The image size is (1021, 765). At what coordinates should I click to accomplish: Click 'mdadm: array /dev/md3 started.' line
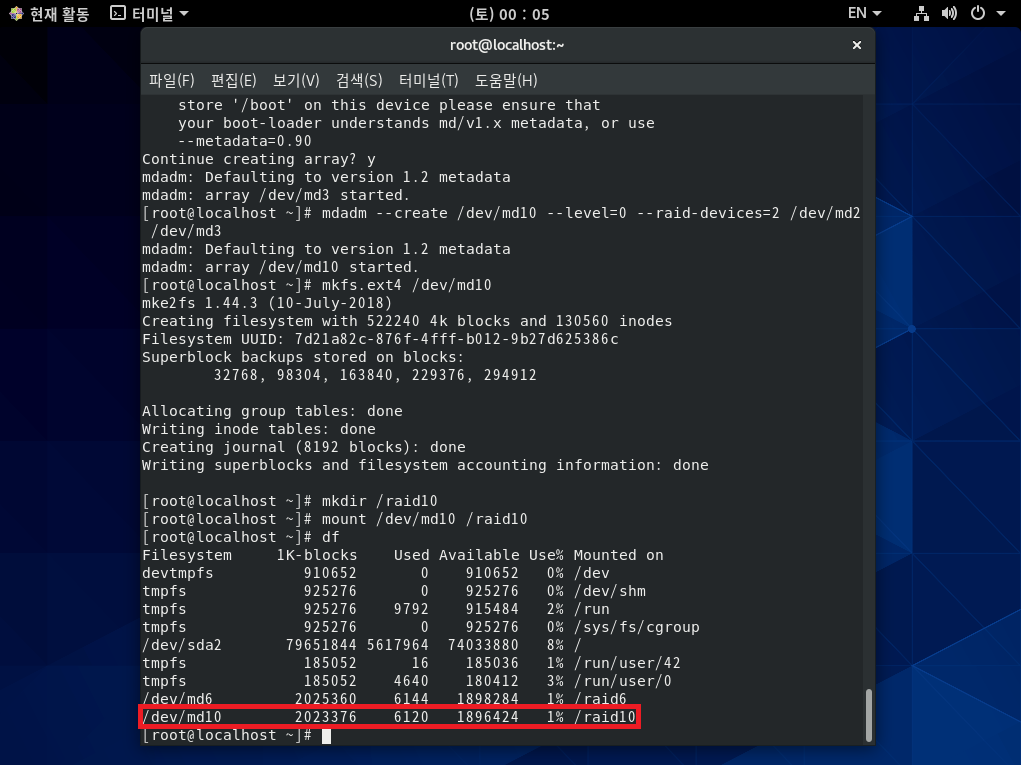click(x=276, y=195)
